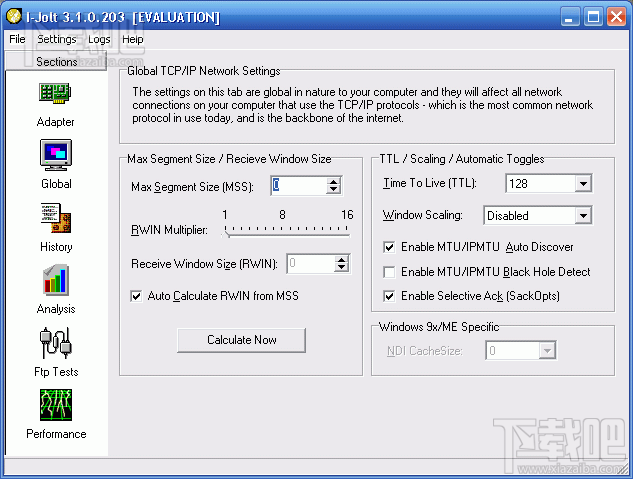Select the Global monitor icon
Image resolution: width=633 pixels, height=479 pixels.
pos(56,155)
